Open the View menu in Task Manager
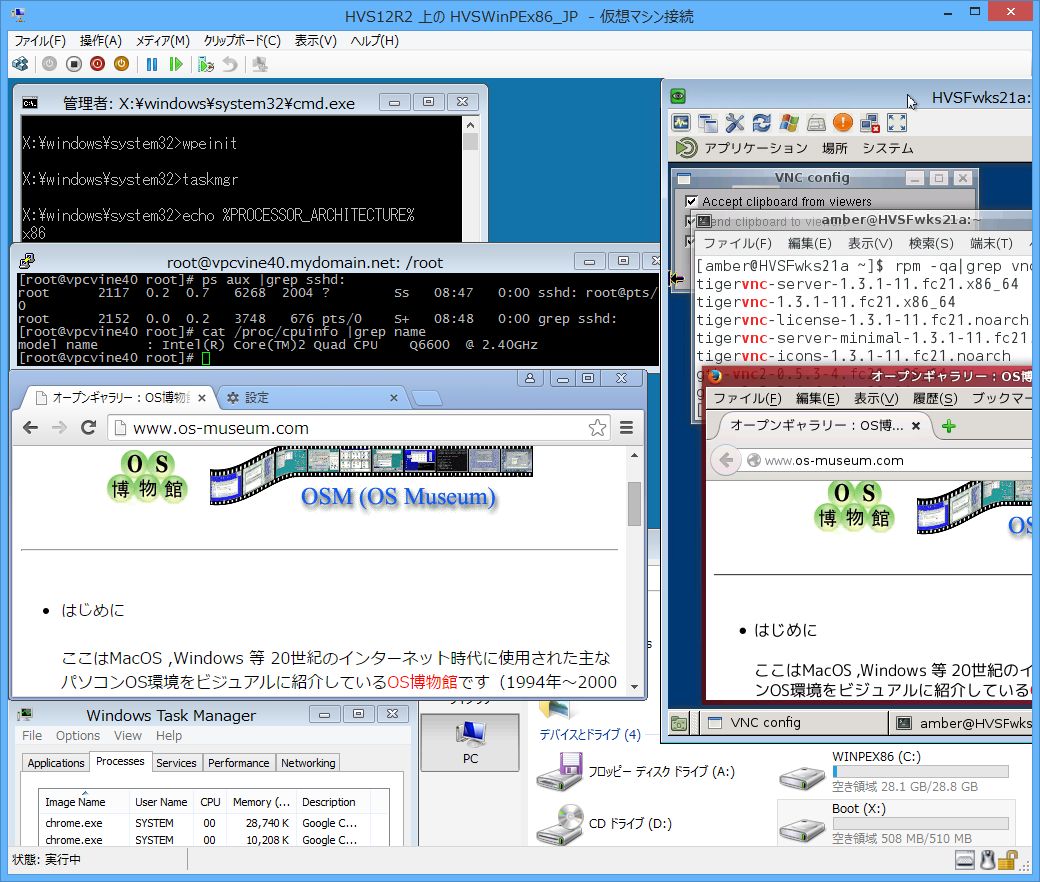Screen dimensions: 1040x882 point(127,735)
